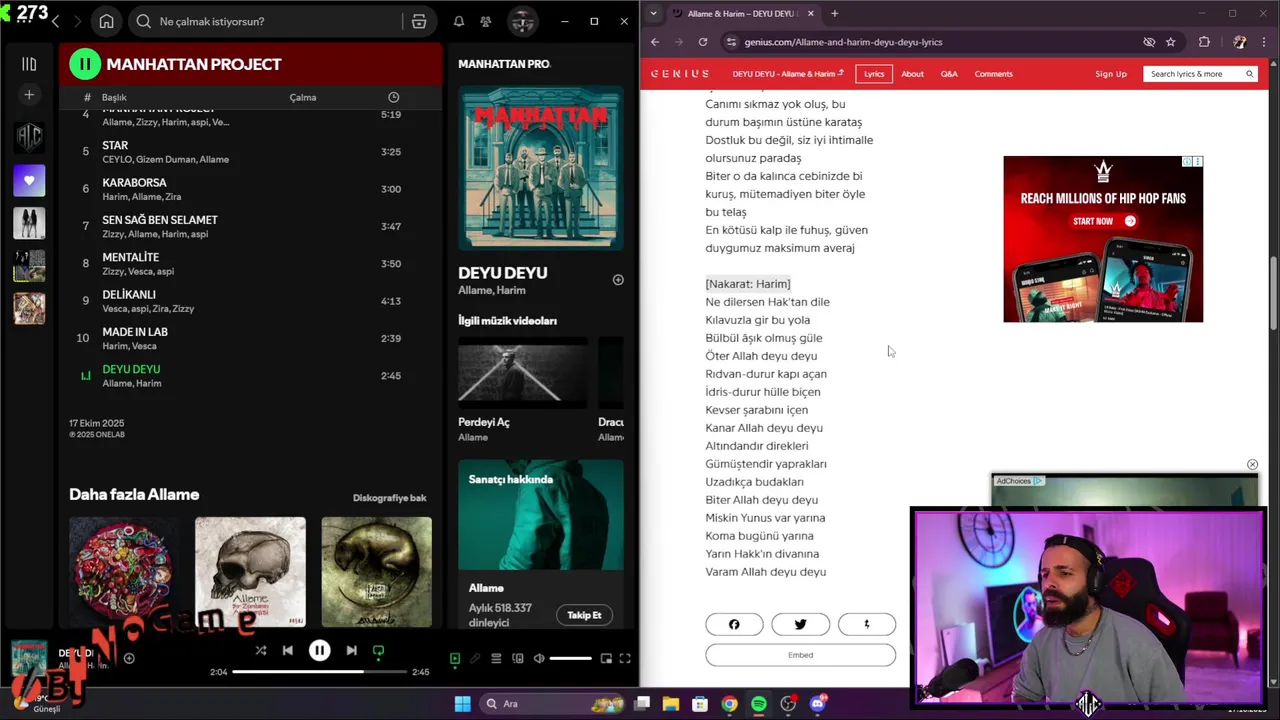Click the Genius search lyrics field

1200,74
